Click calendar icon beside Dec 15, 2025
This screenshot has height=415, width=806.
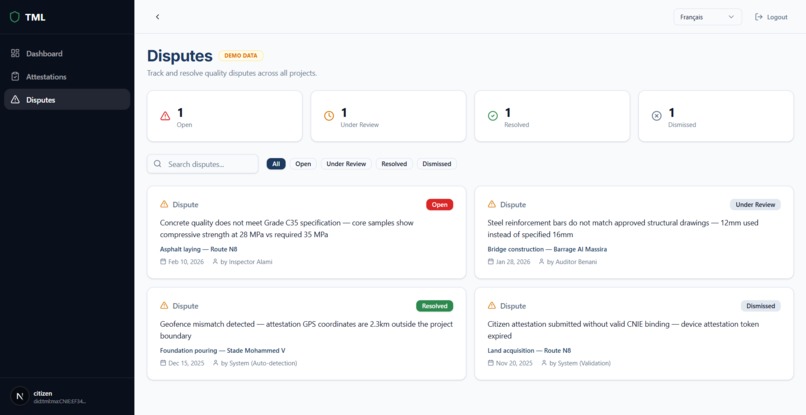point(163,363)
